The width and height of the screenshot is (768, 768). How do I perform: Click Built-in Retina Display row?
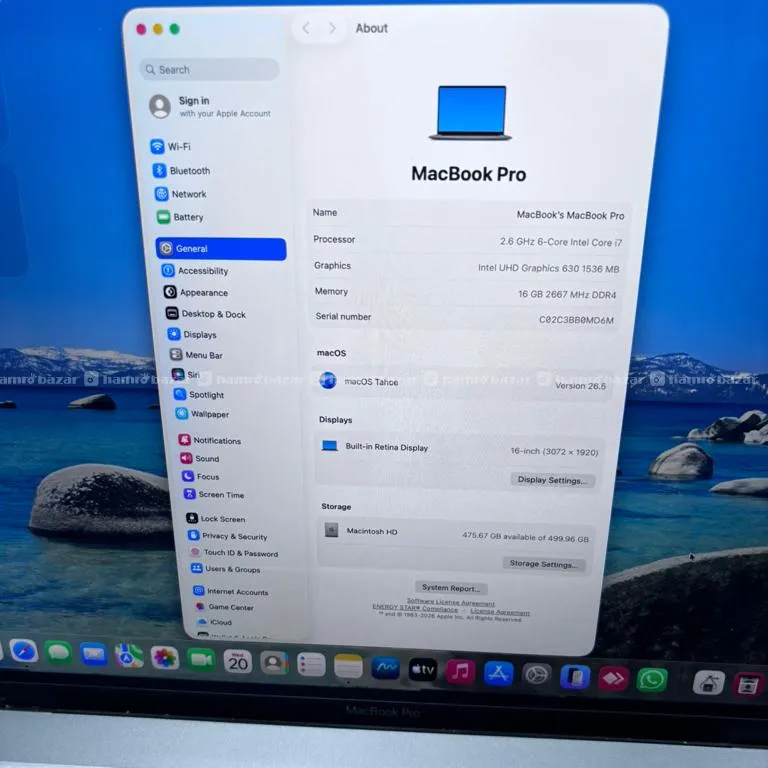459,449
